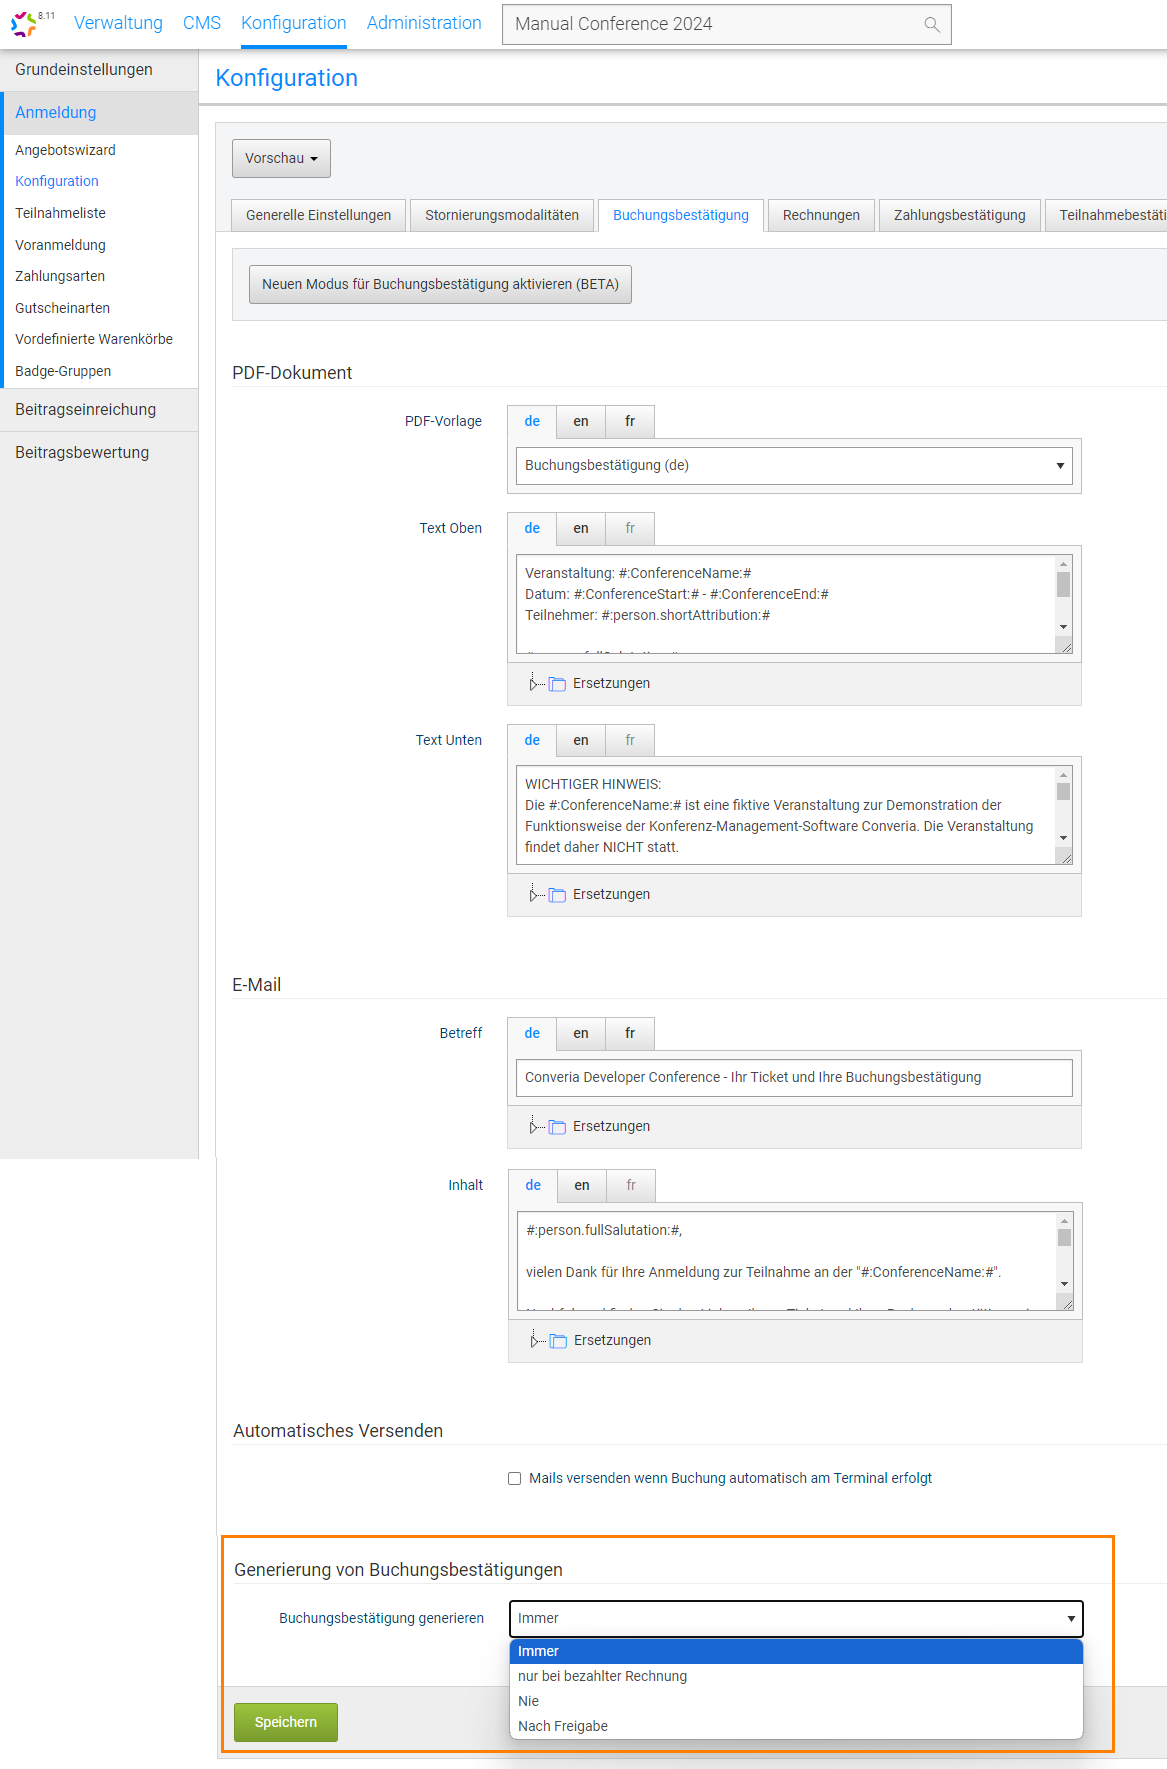This screenshot has height=1769, width=1167.
Task: Click the Converia logo icon
Action: (24, 23)
